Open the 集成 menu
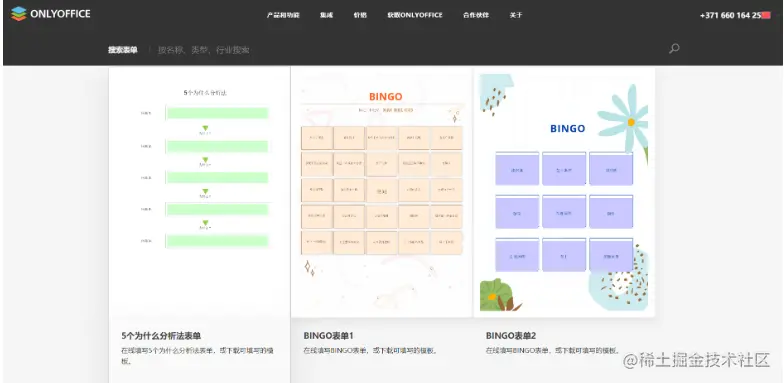The width and height of the screenshot is (784, 383). click(326, 15)
